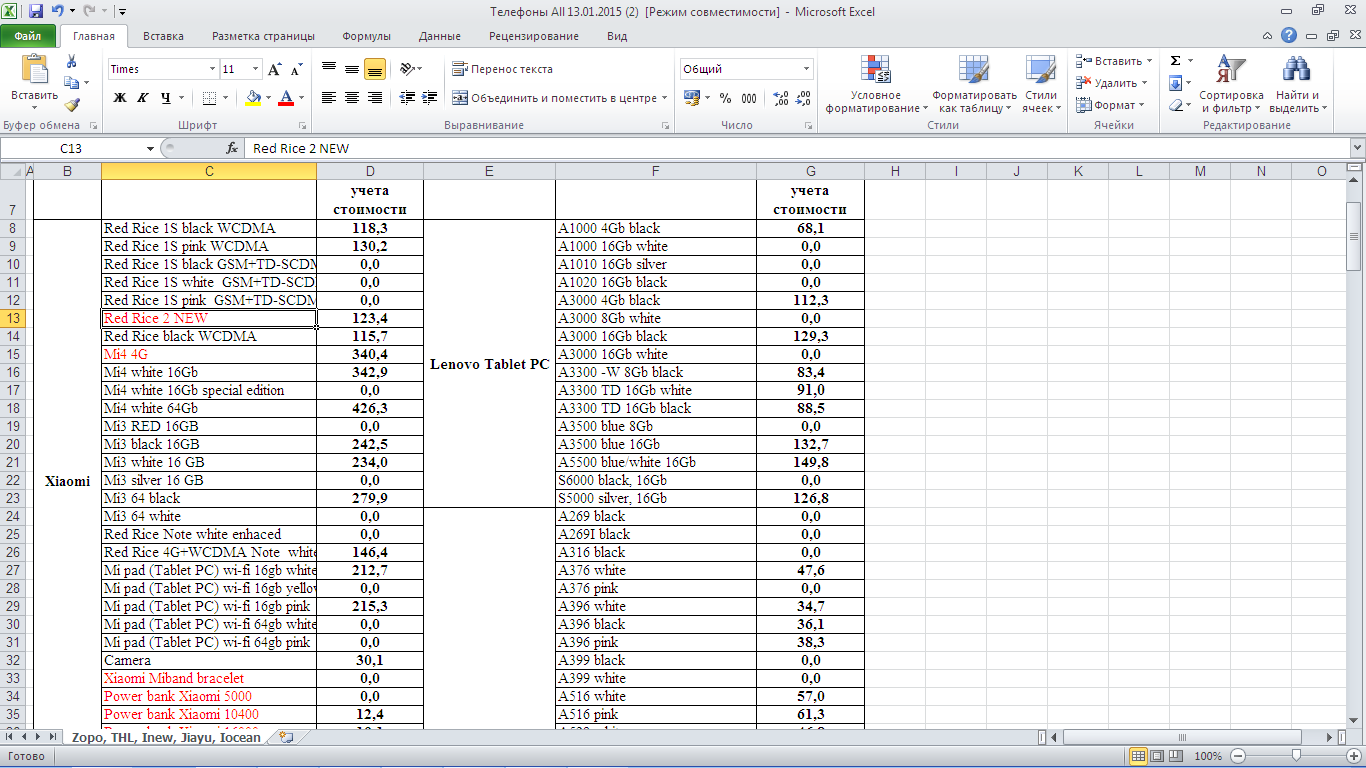
Task: Click the Name Box showing C13
Action: click(x=72, y=148)
